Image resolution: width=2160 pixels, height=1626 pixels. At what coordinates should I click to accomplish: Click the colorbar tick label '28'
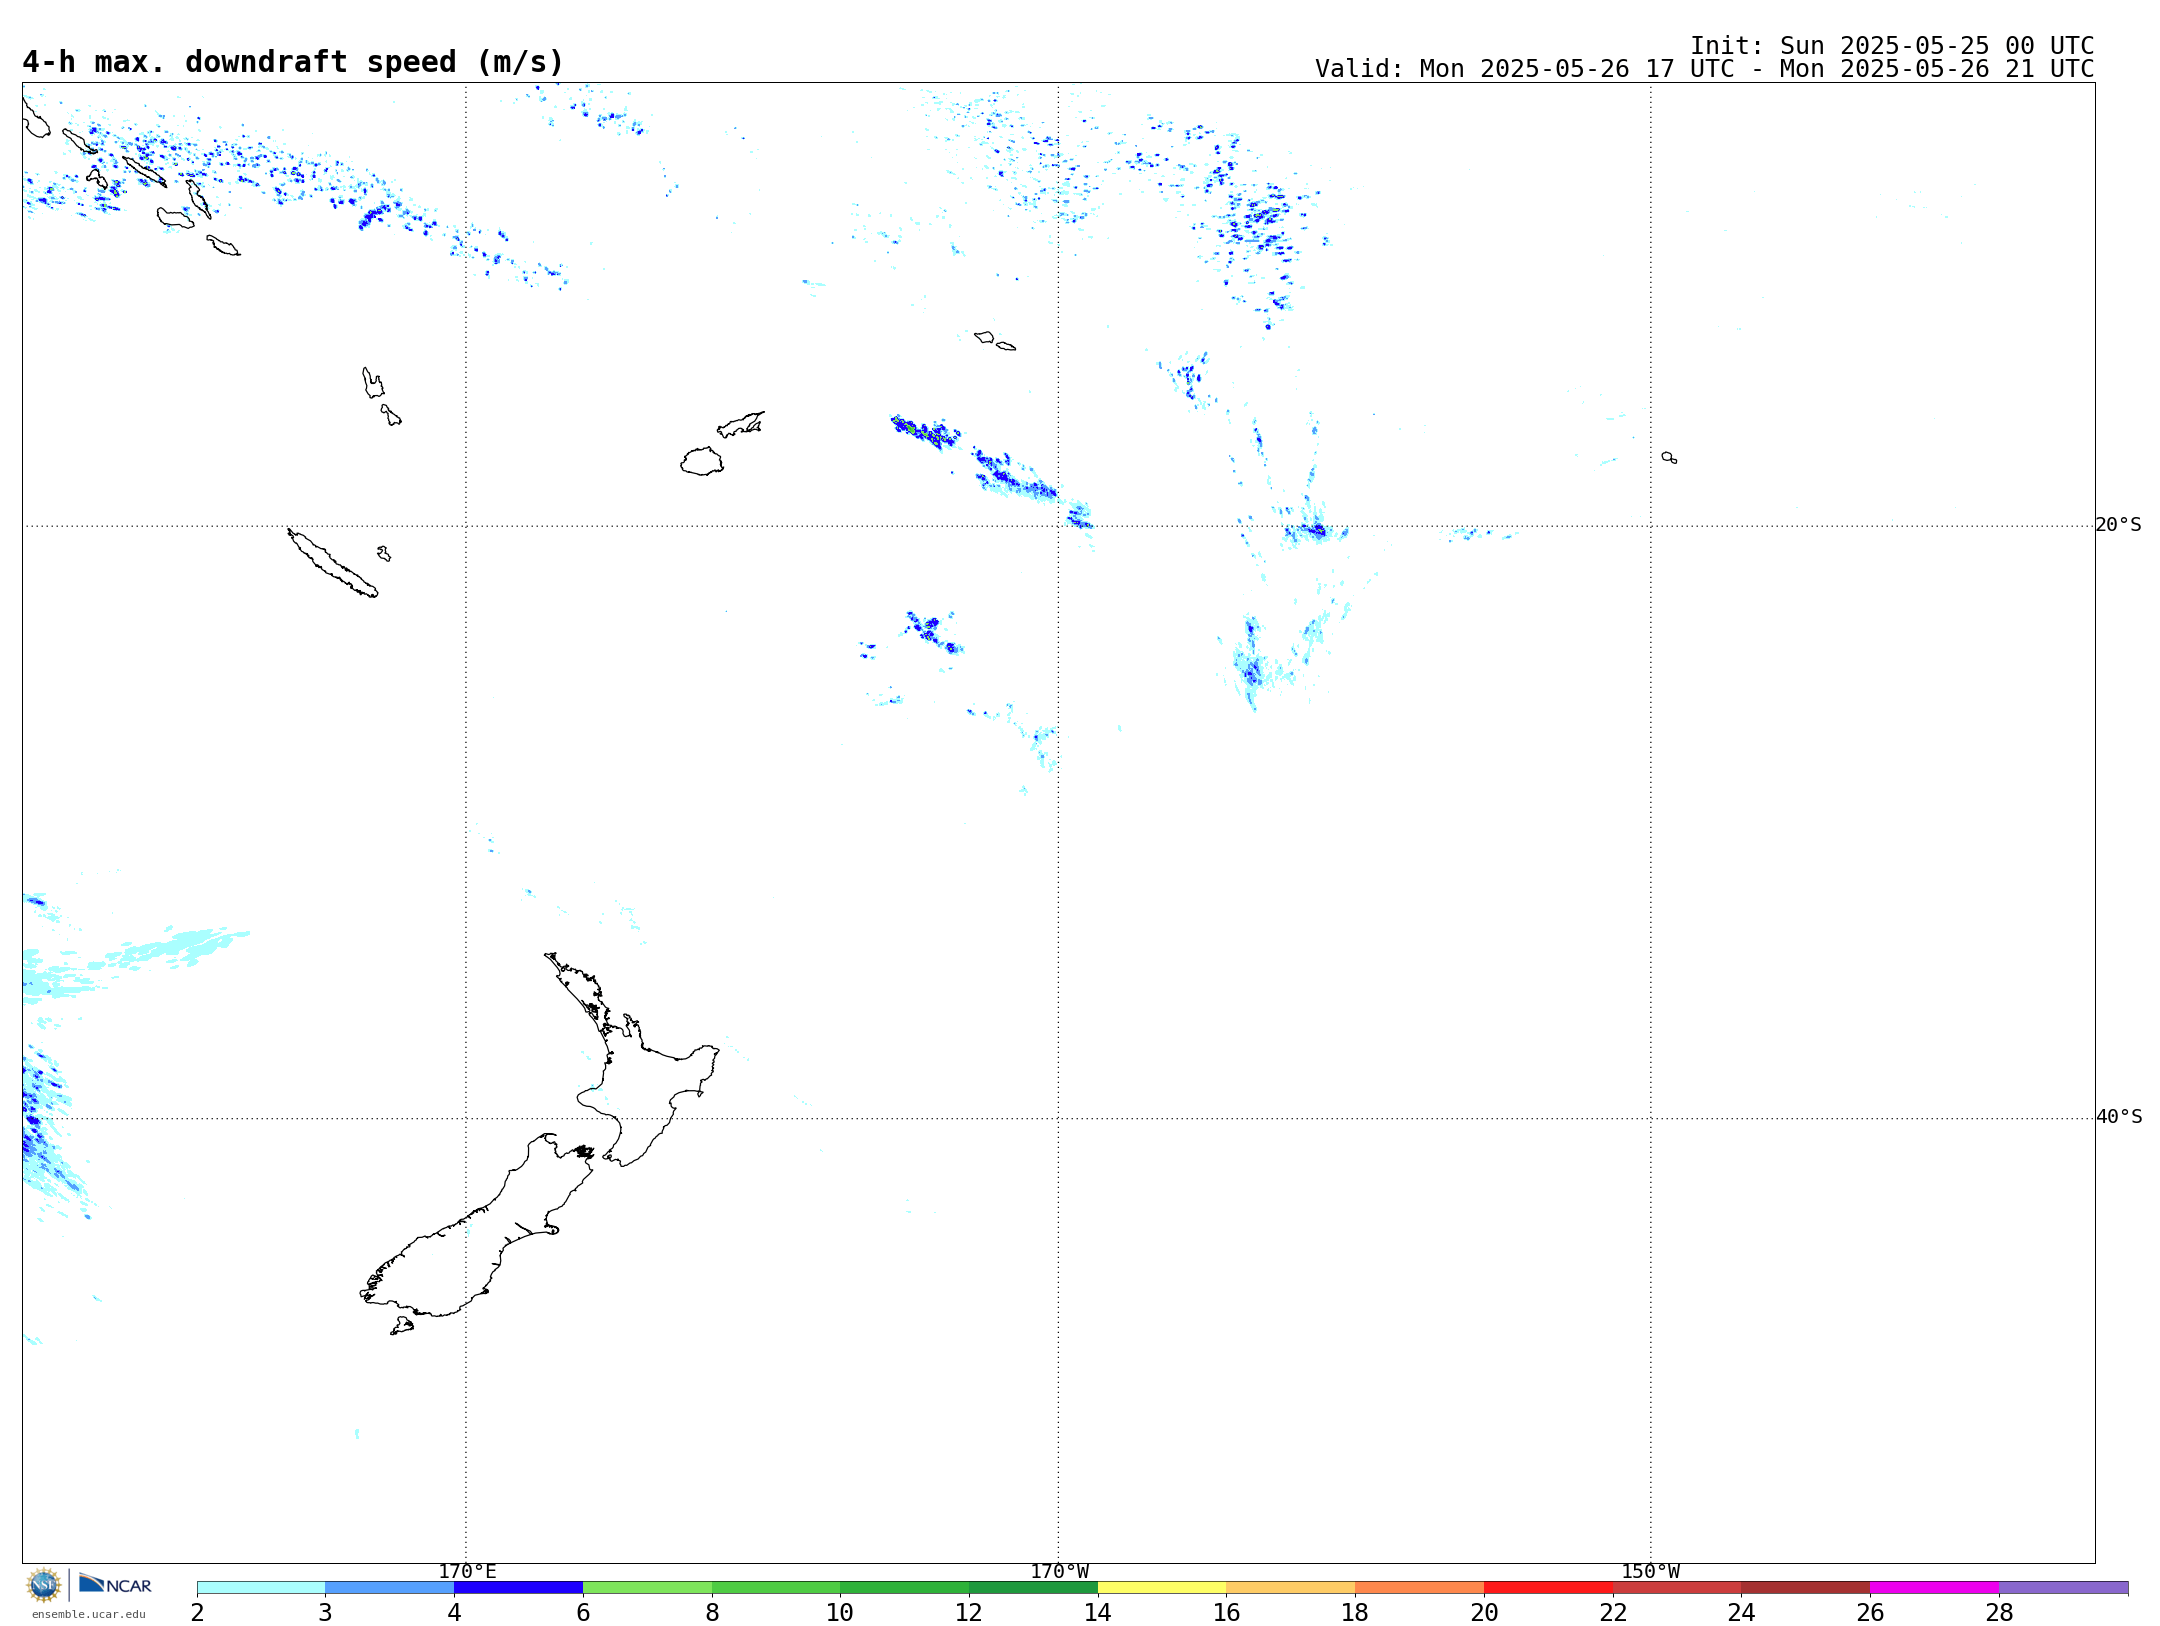[x=1999, y=1612]
